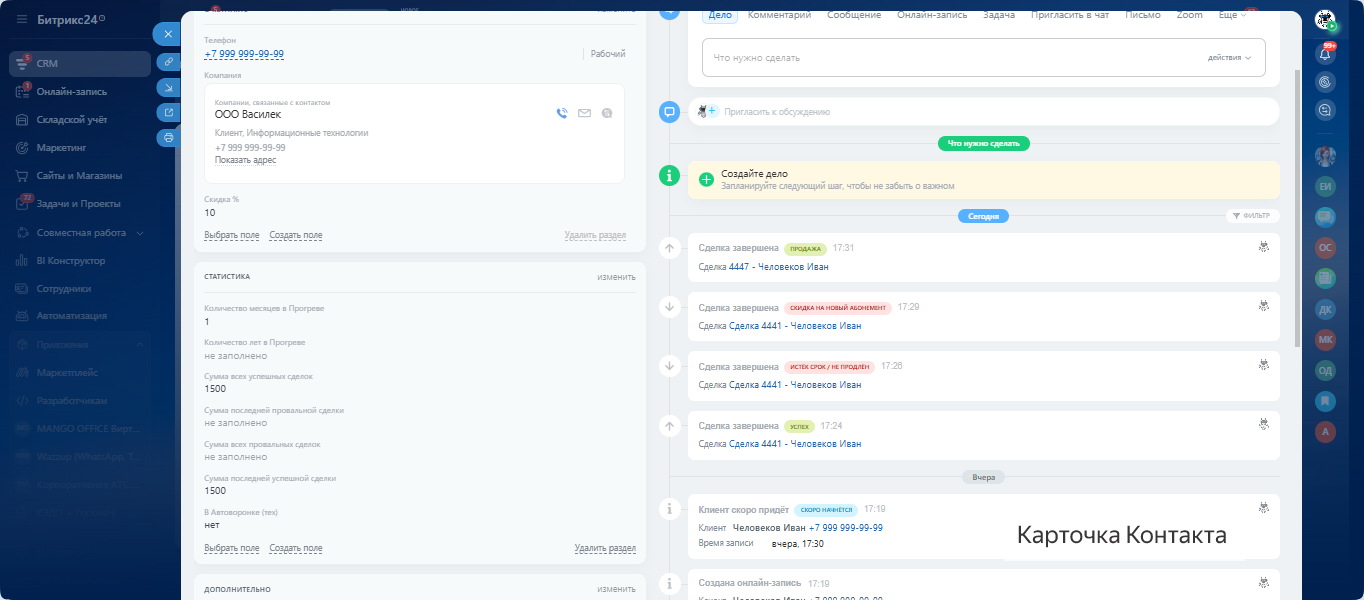Open notifications bell in the right sidebar
This screenshot has width=1364, height=600.
(1326, 55)
